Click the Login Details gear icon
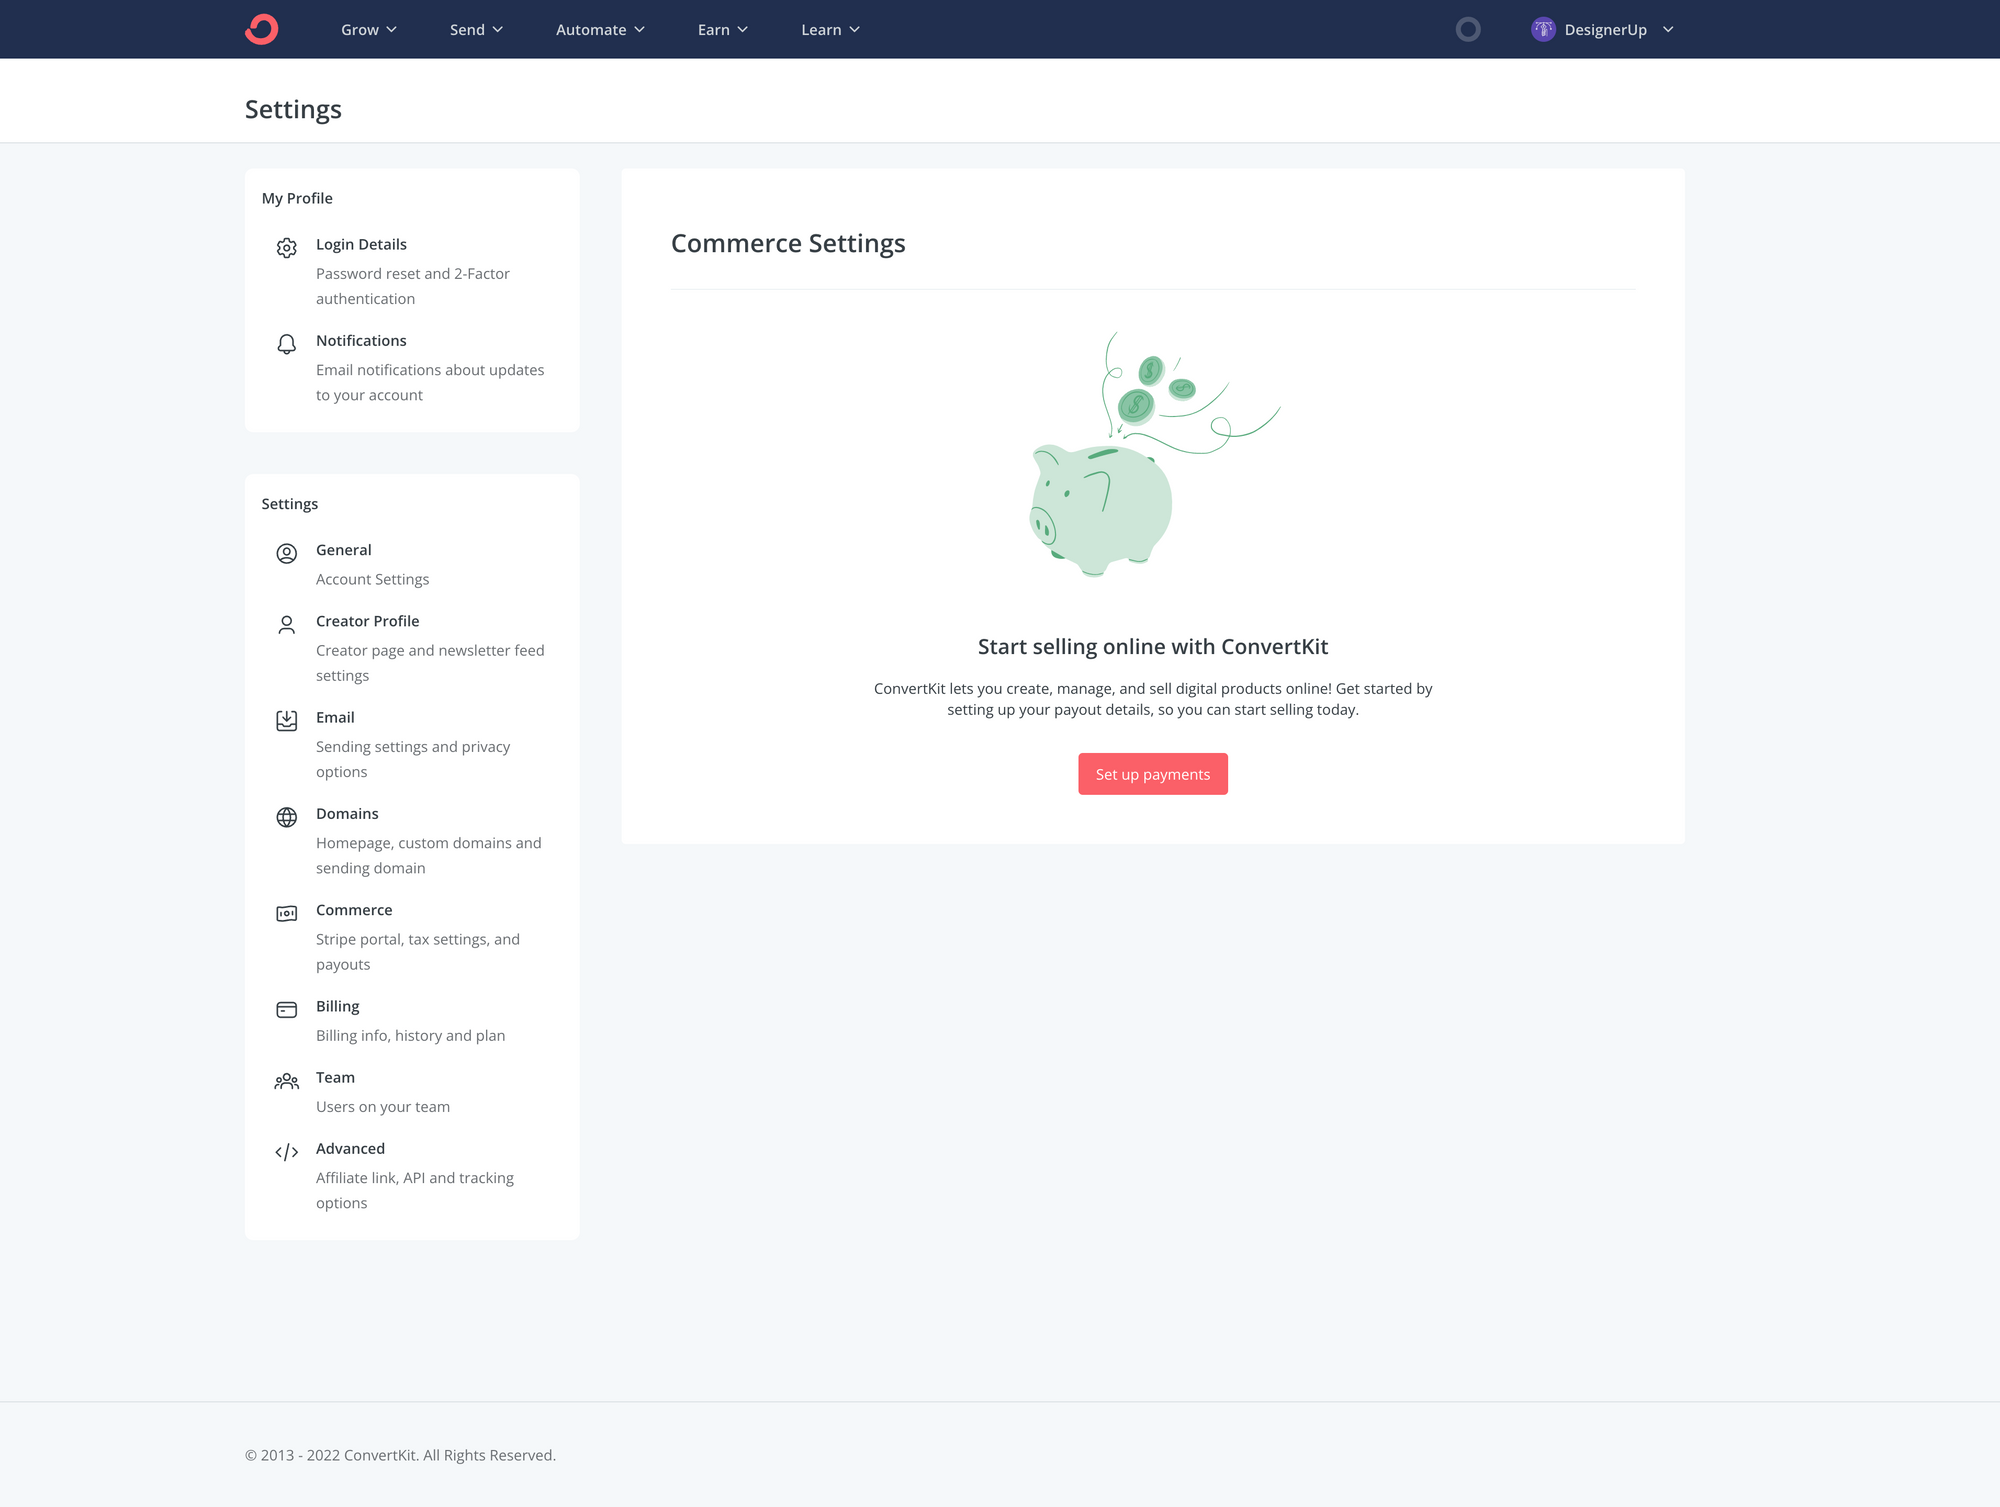Viewport: 2000px width, 1507px height. coord(287,247)
